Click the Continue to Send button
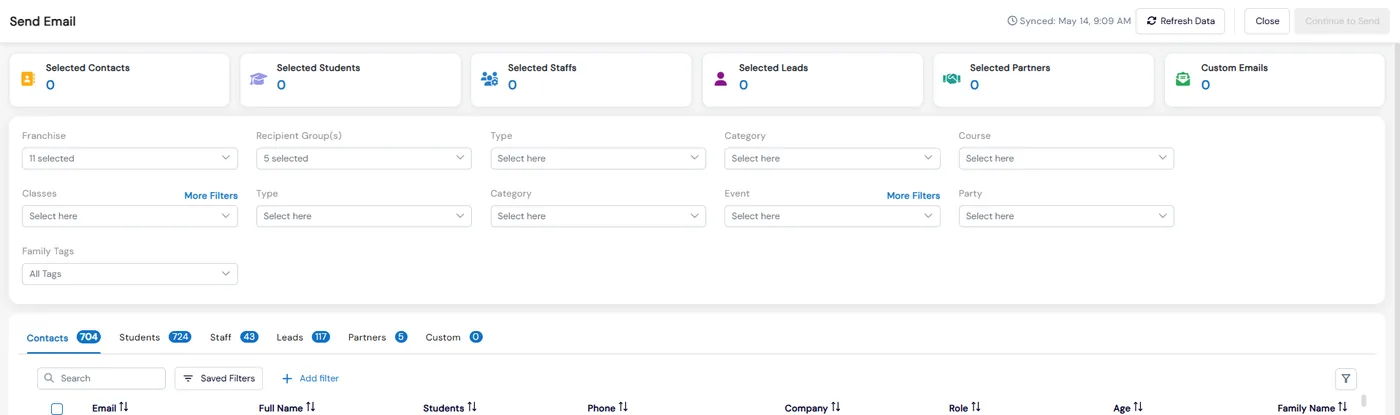 tap(1342, 21)
